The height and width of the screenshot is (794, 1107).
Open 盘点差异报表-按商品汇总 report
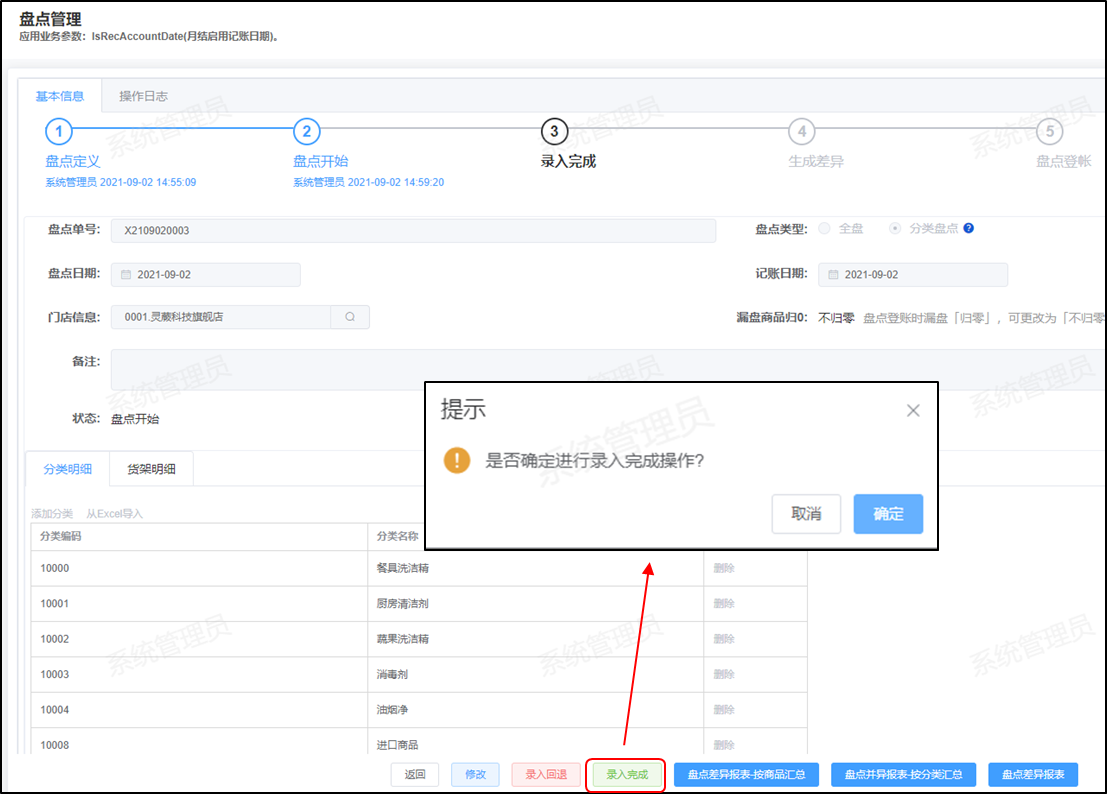pyautogui.click(x=746, y=774)
